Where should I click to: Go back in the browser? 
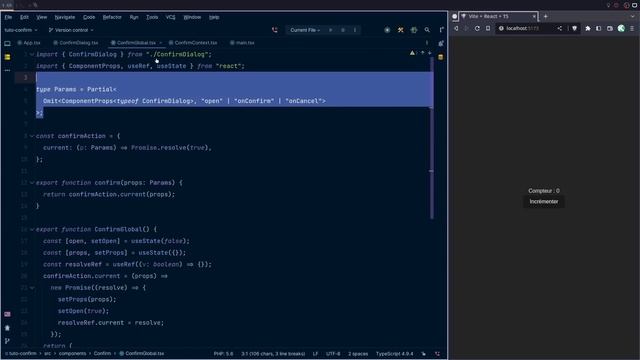(x=456, y=29)
